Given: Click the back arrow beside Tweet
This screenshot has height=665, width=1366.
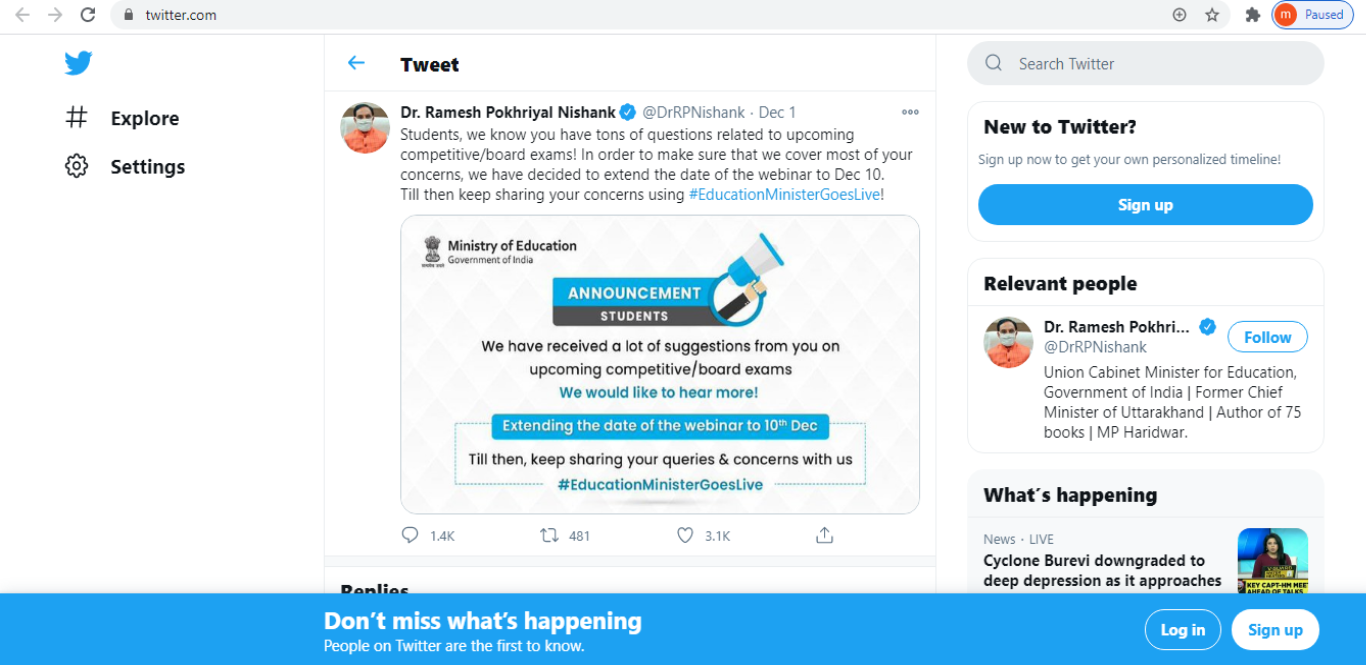Looking at the screenshot, I should point(356,64).
